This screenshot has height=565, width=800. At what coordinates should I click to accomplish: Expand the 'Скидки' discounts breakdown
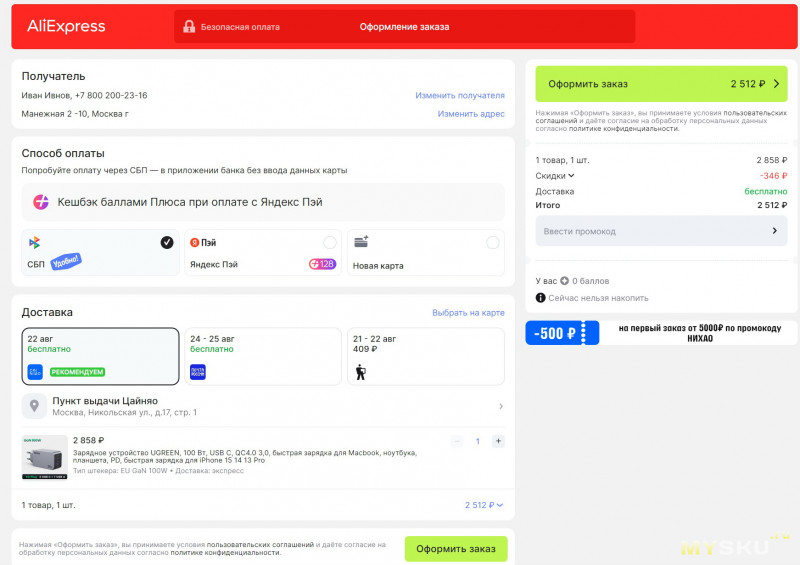click(555, 176)
